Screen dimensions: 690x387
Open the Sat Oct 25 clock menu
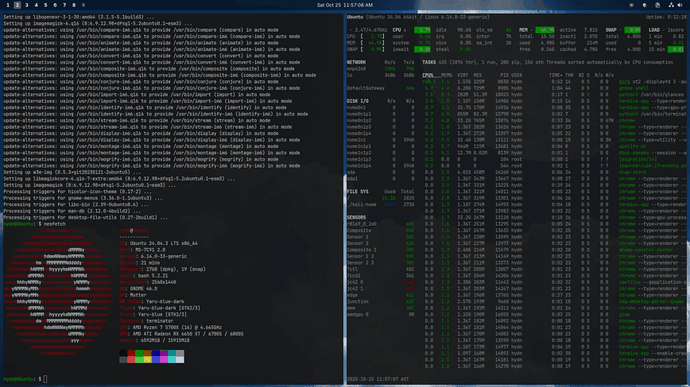[345, 5]
